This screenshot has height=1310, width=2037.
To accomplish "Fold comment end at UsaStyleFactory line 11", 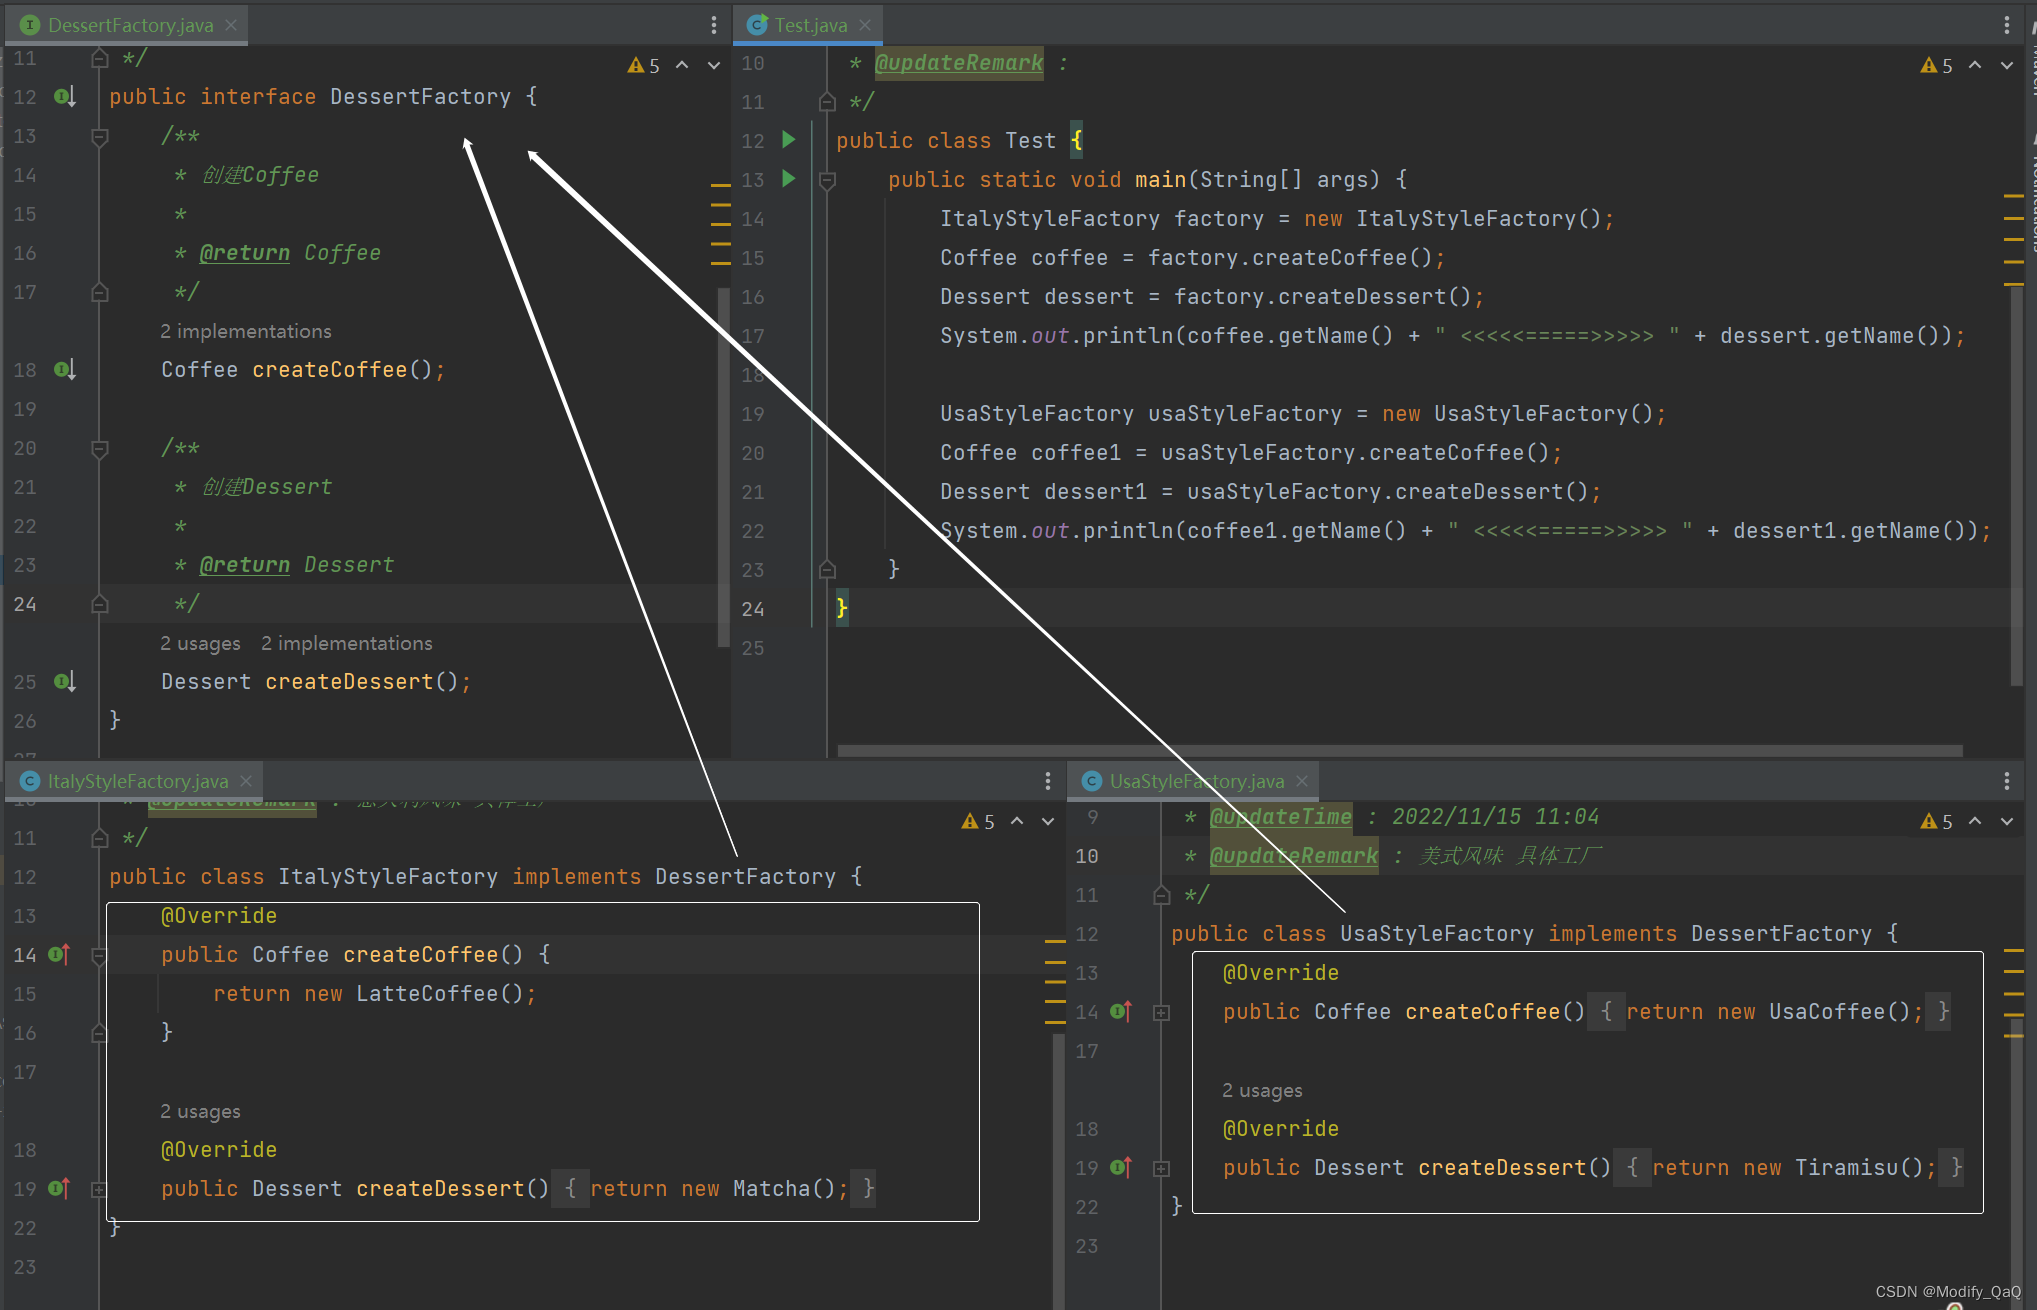I will (1161, 895).
